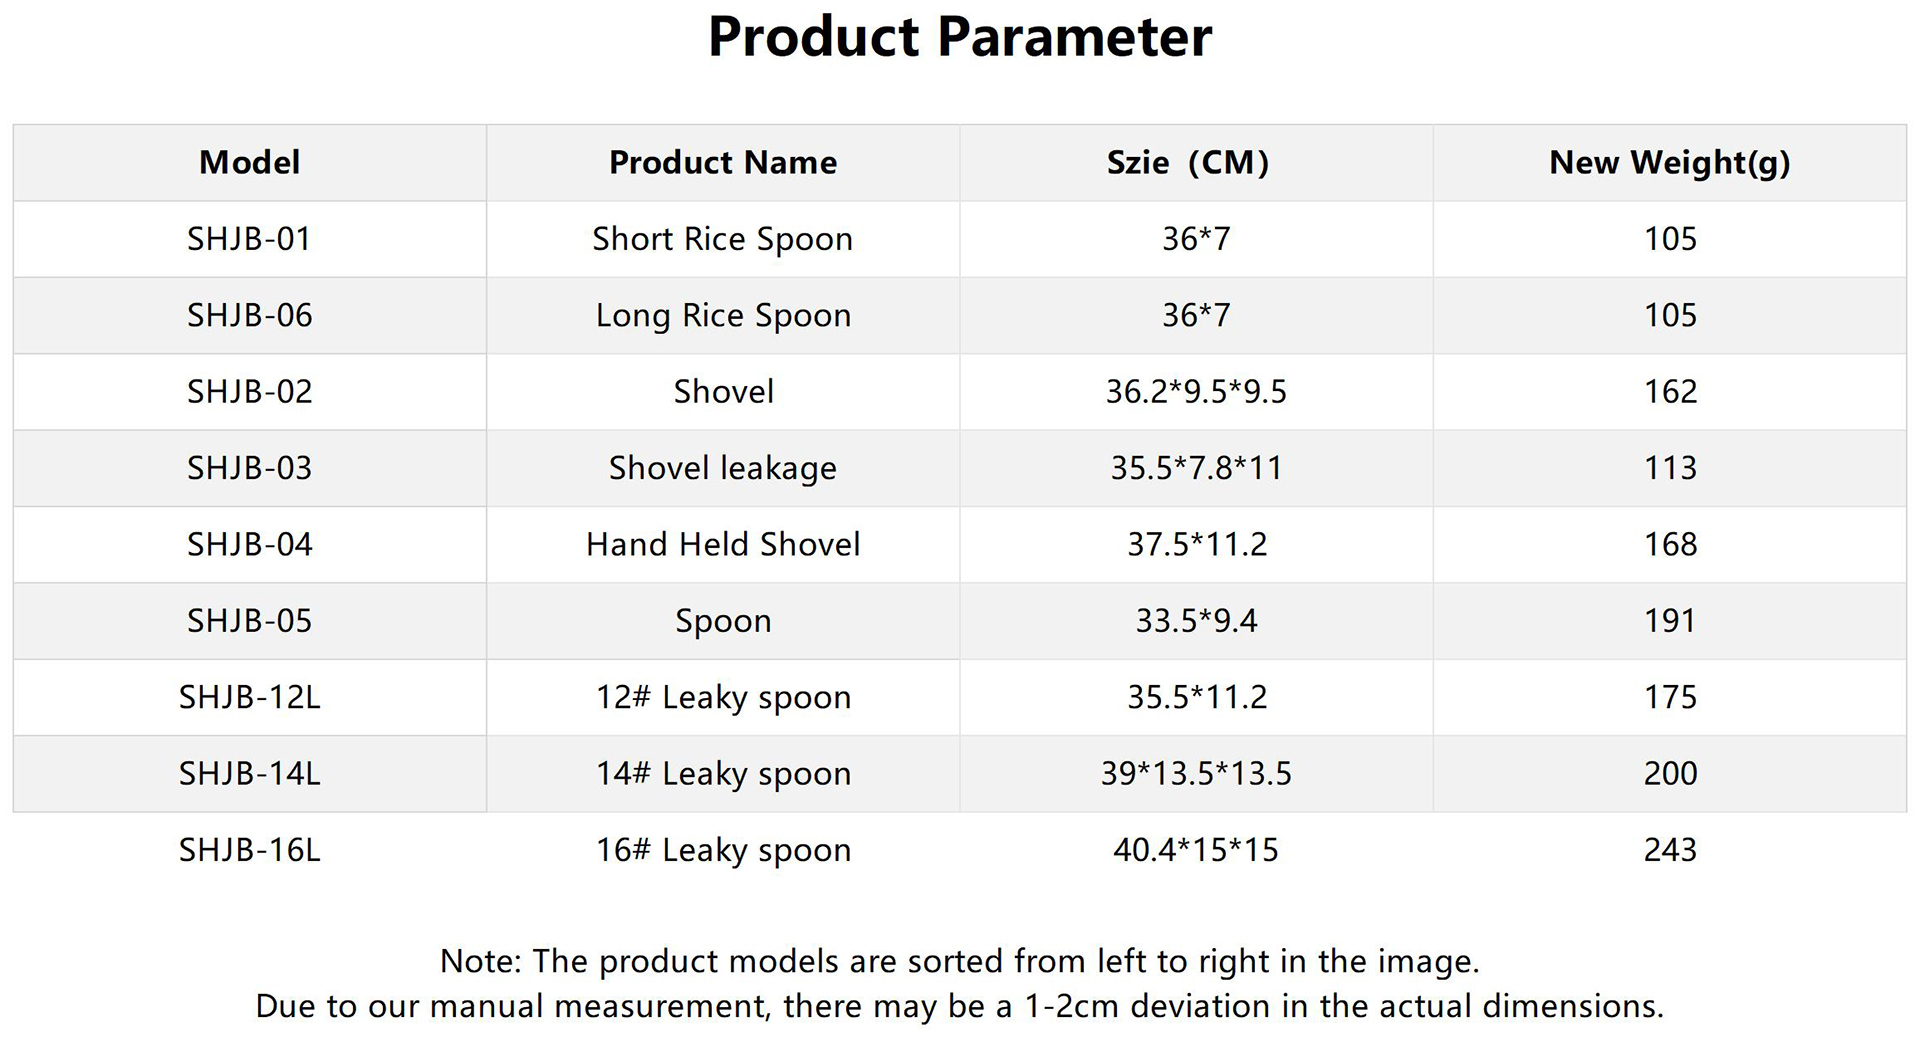
Task: Click the 37.5*11.2 size cell
Action: pyautogui.click(x=1196, y=544)
